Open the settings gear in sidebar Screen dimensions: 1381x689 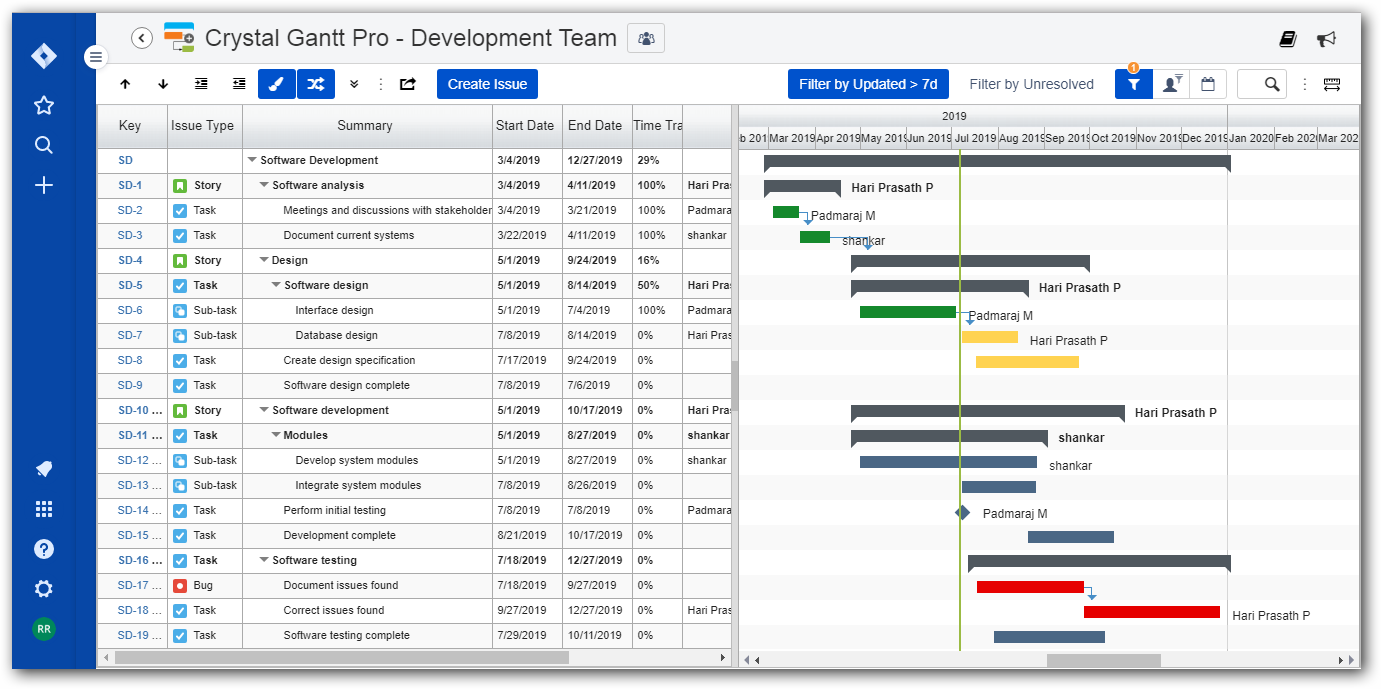[44, 589]
